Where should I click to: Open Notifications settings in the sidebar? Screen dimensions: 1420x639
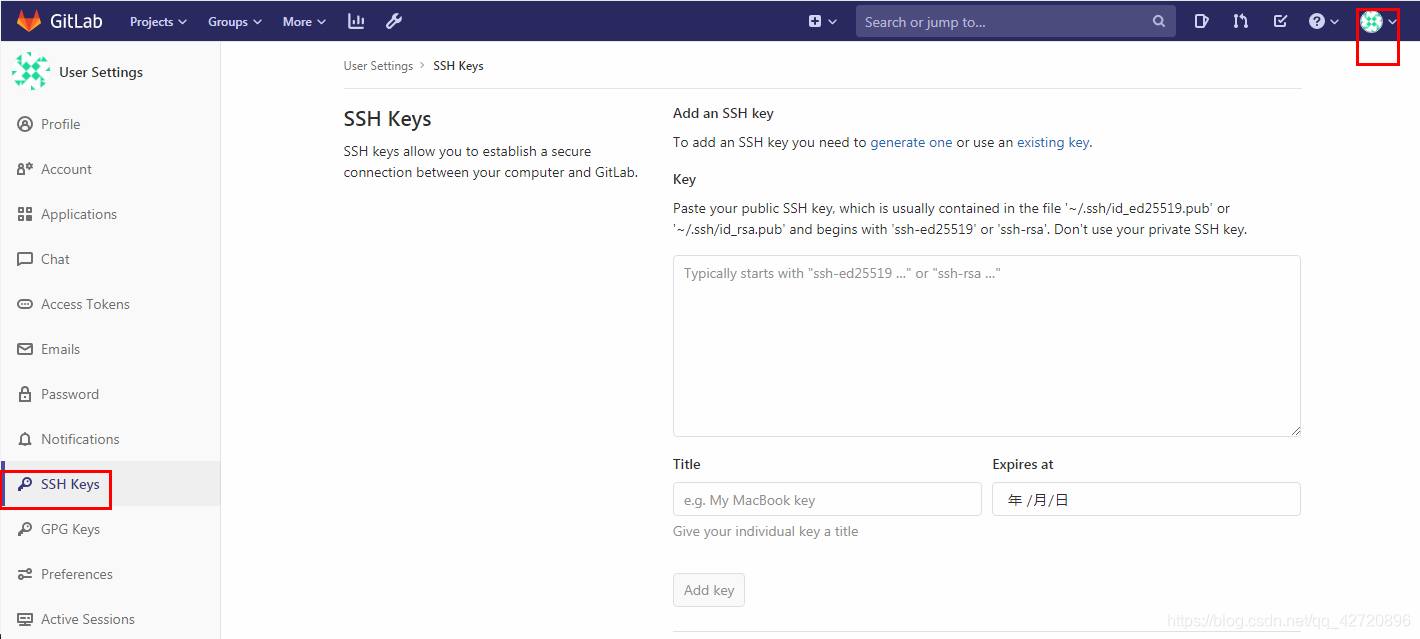pyautogui.click(x=80, y=438)
